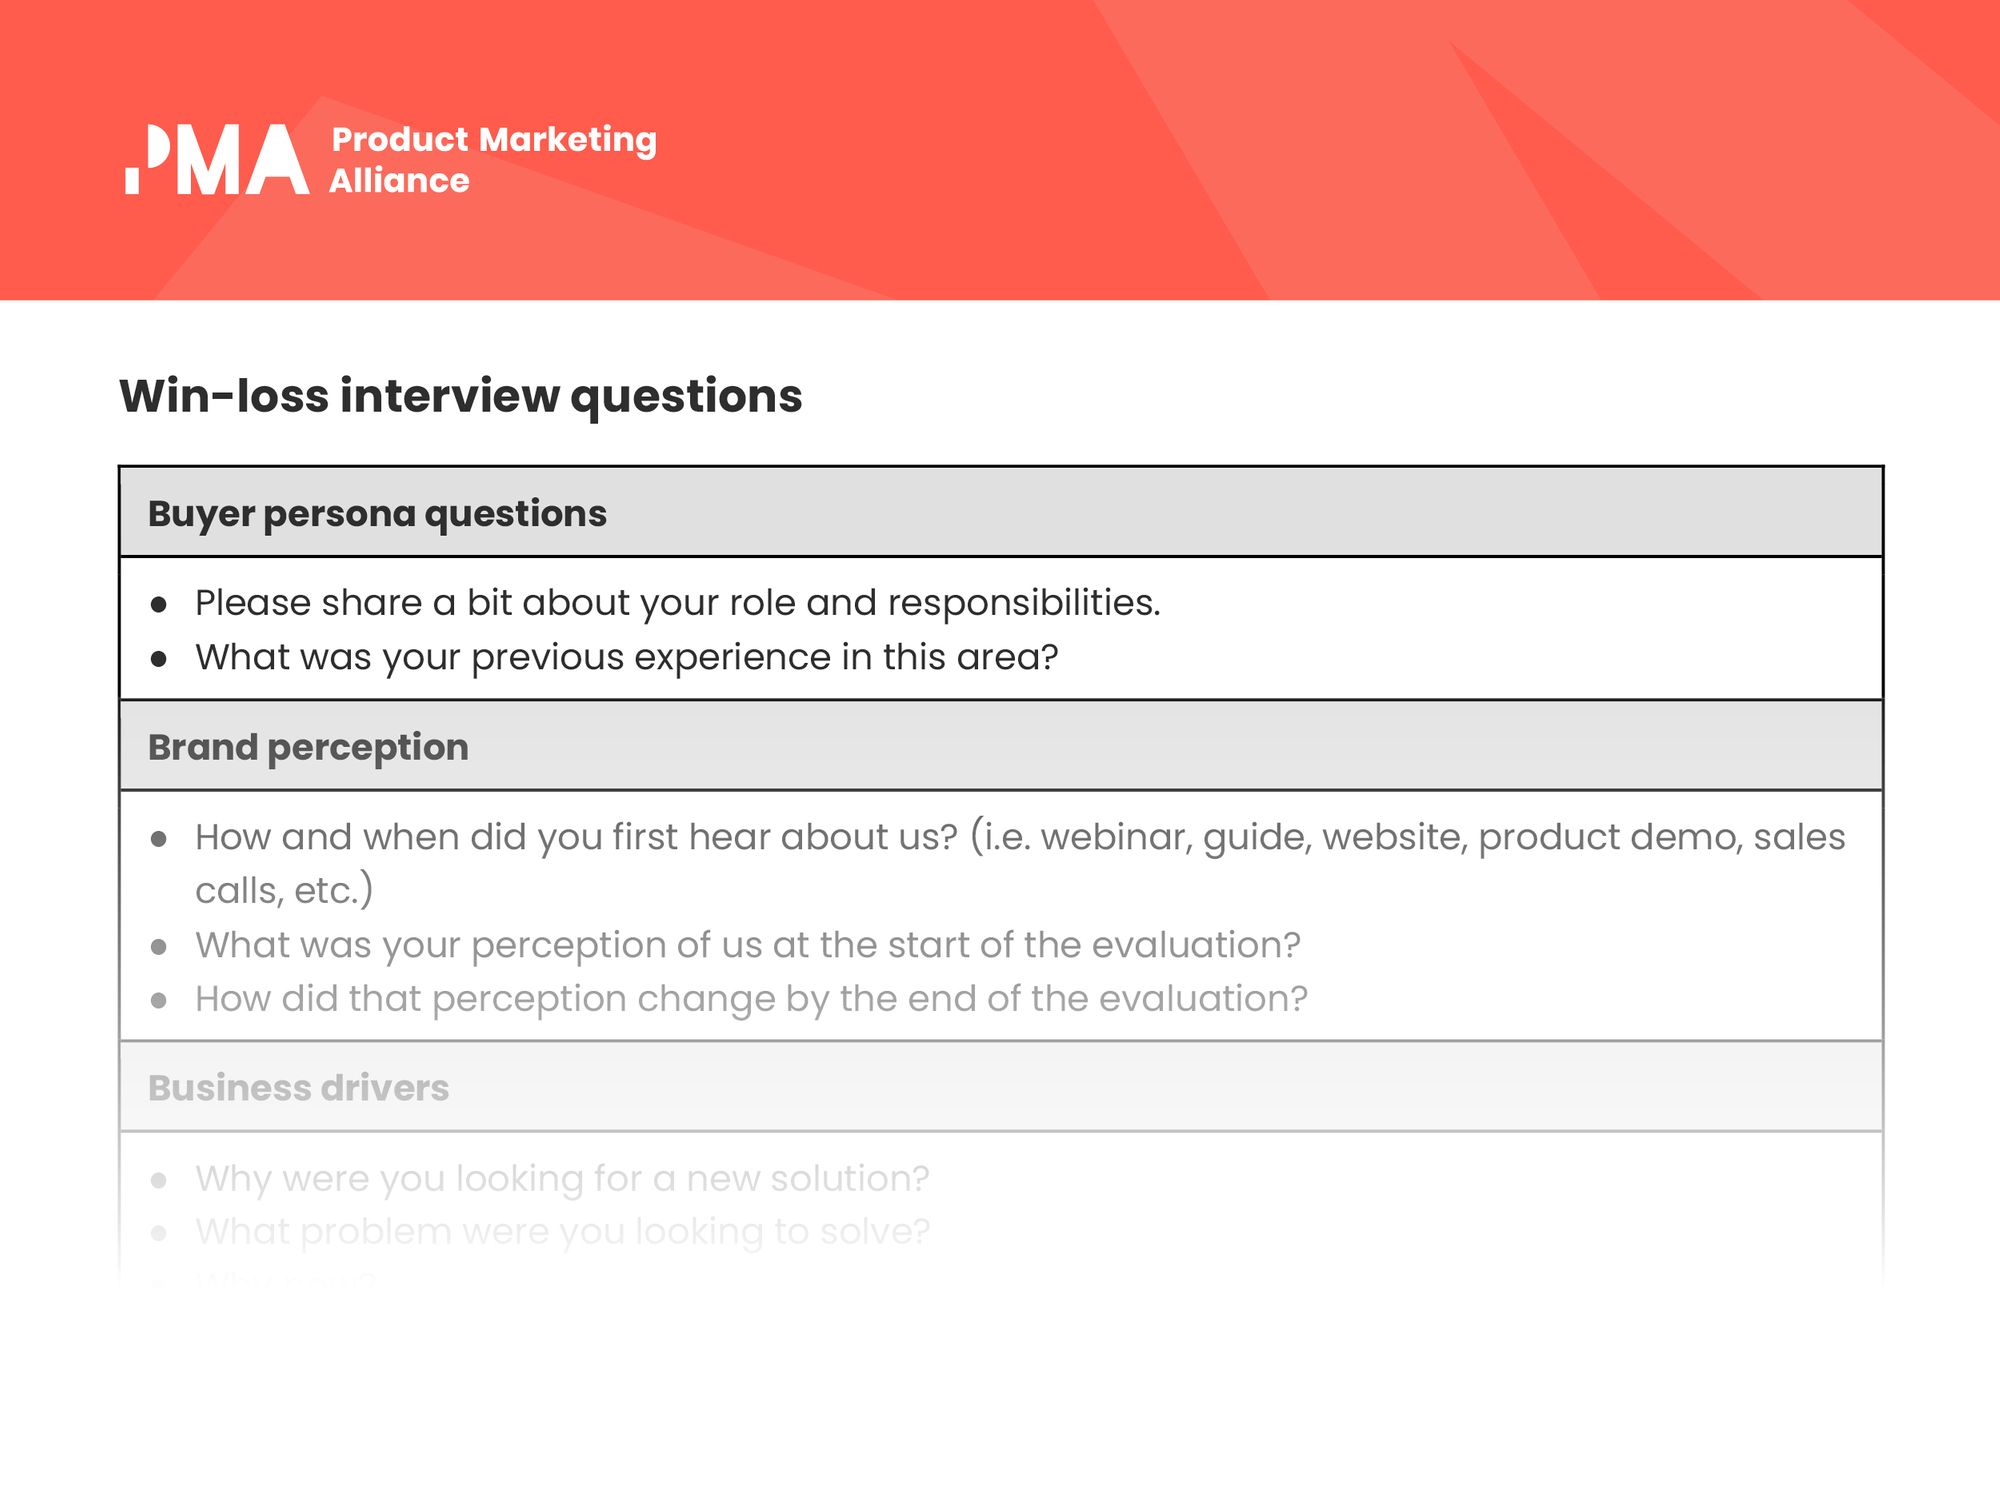Click the Brand perception section header
Image resolution: width=2000 pixels, height=1500 pixels.
[x=1000, y=746]
